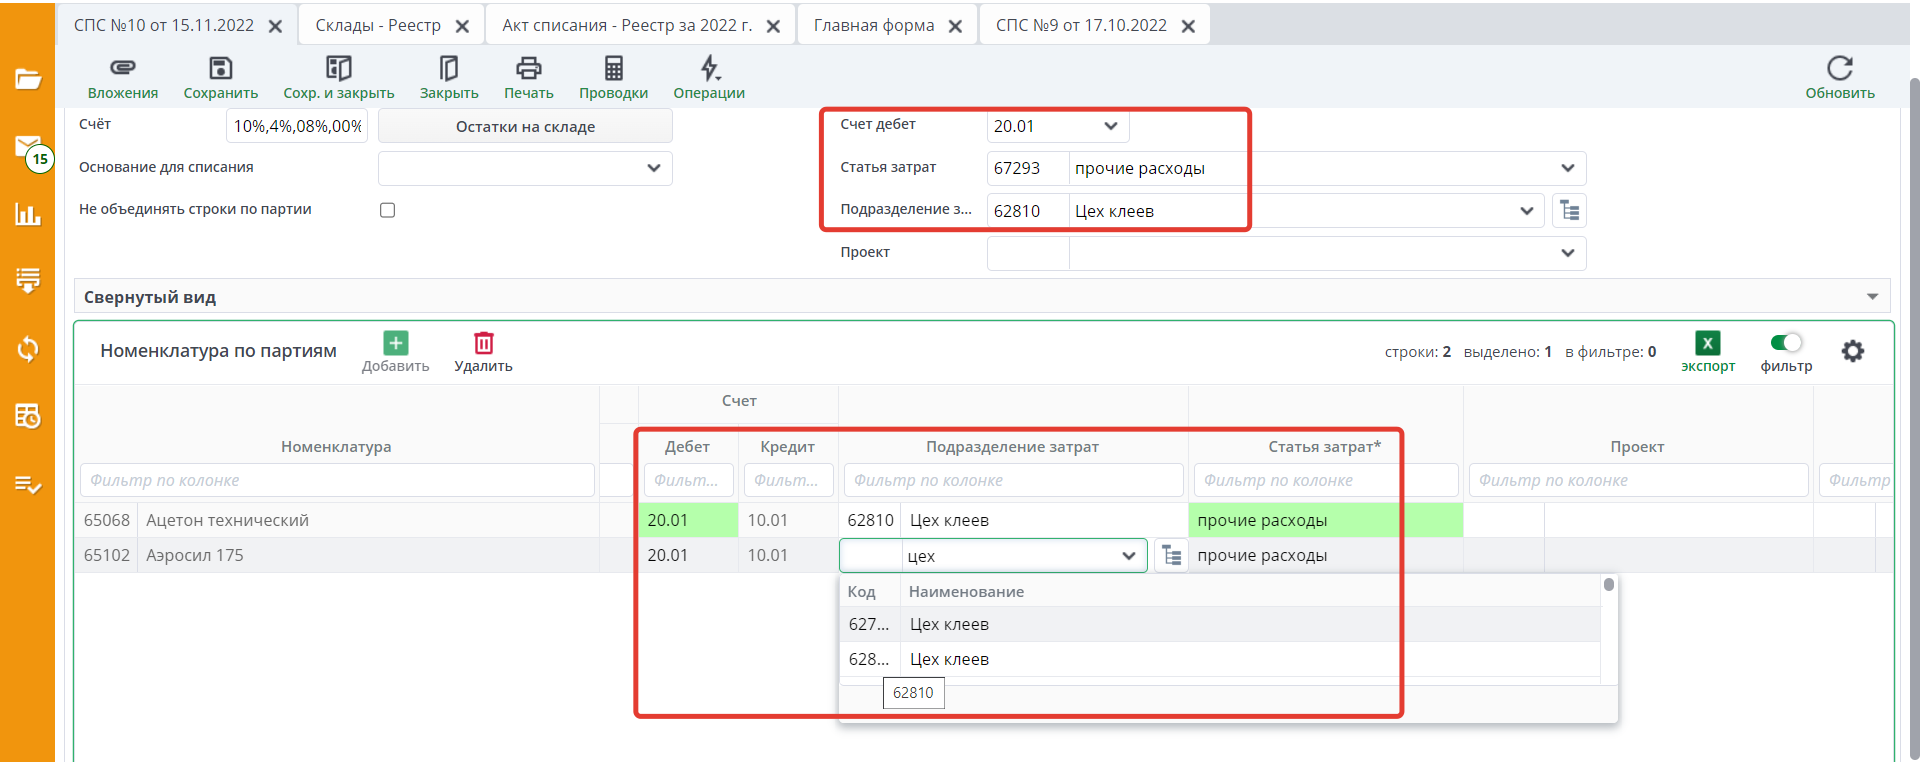
Task: Click the Обновить refresh icon
Action: [x=1839, y=68]
